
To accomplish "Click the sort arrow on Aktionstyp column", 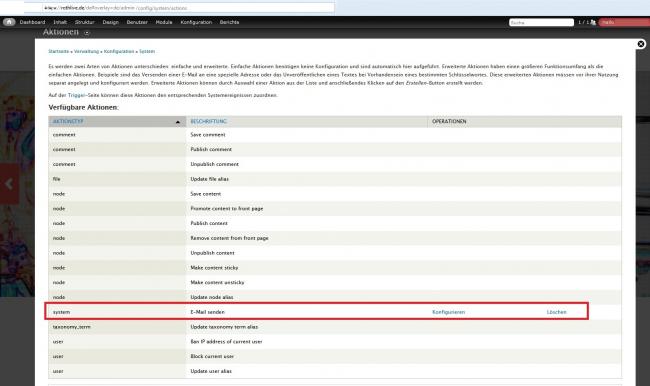I will tap(178, 122).
